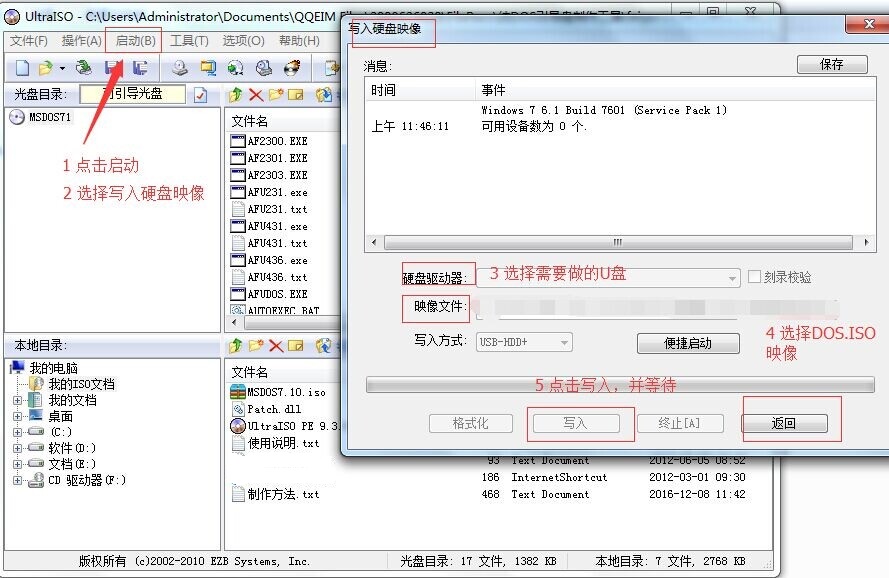The image size is (889, 578).
Task: Expand the 软件(D:) drive node
Action: [18, 448]
